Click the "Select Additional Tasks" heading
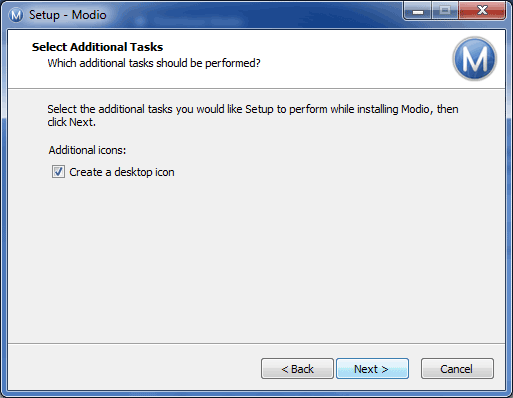This screenshot has width=513, height=398. [97, 47]
